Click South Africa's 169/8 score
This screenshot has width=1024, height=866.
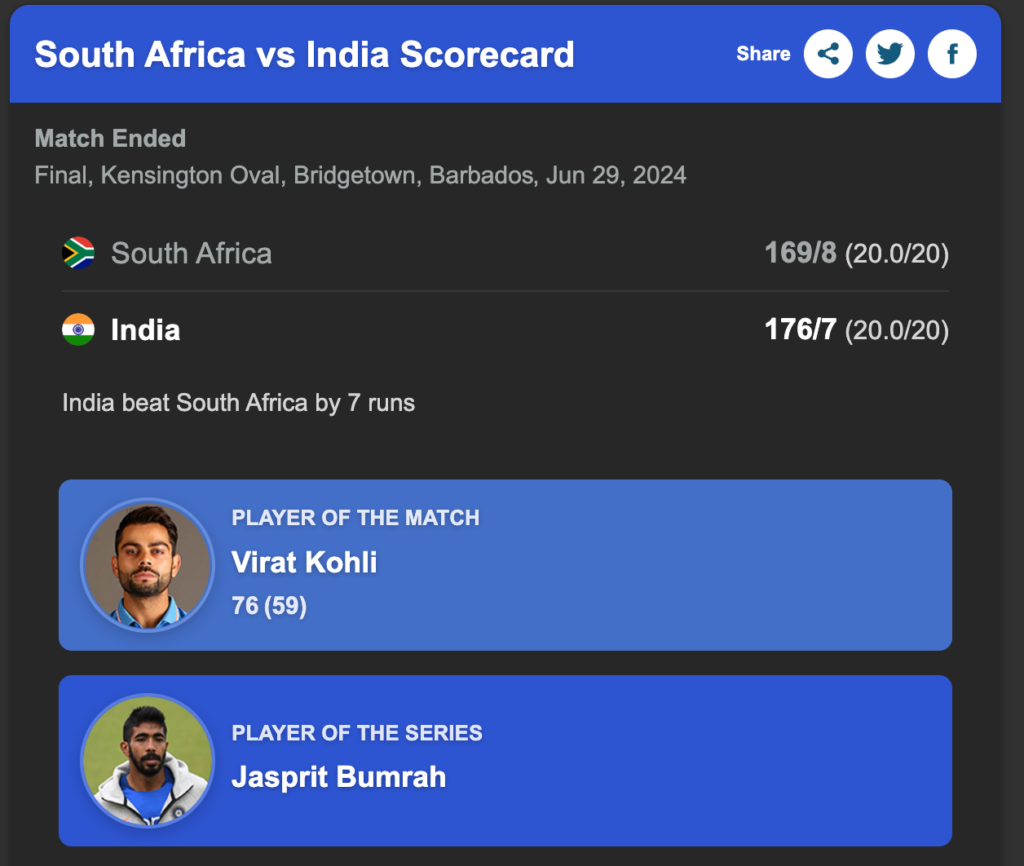(800, 253)
